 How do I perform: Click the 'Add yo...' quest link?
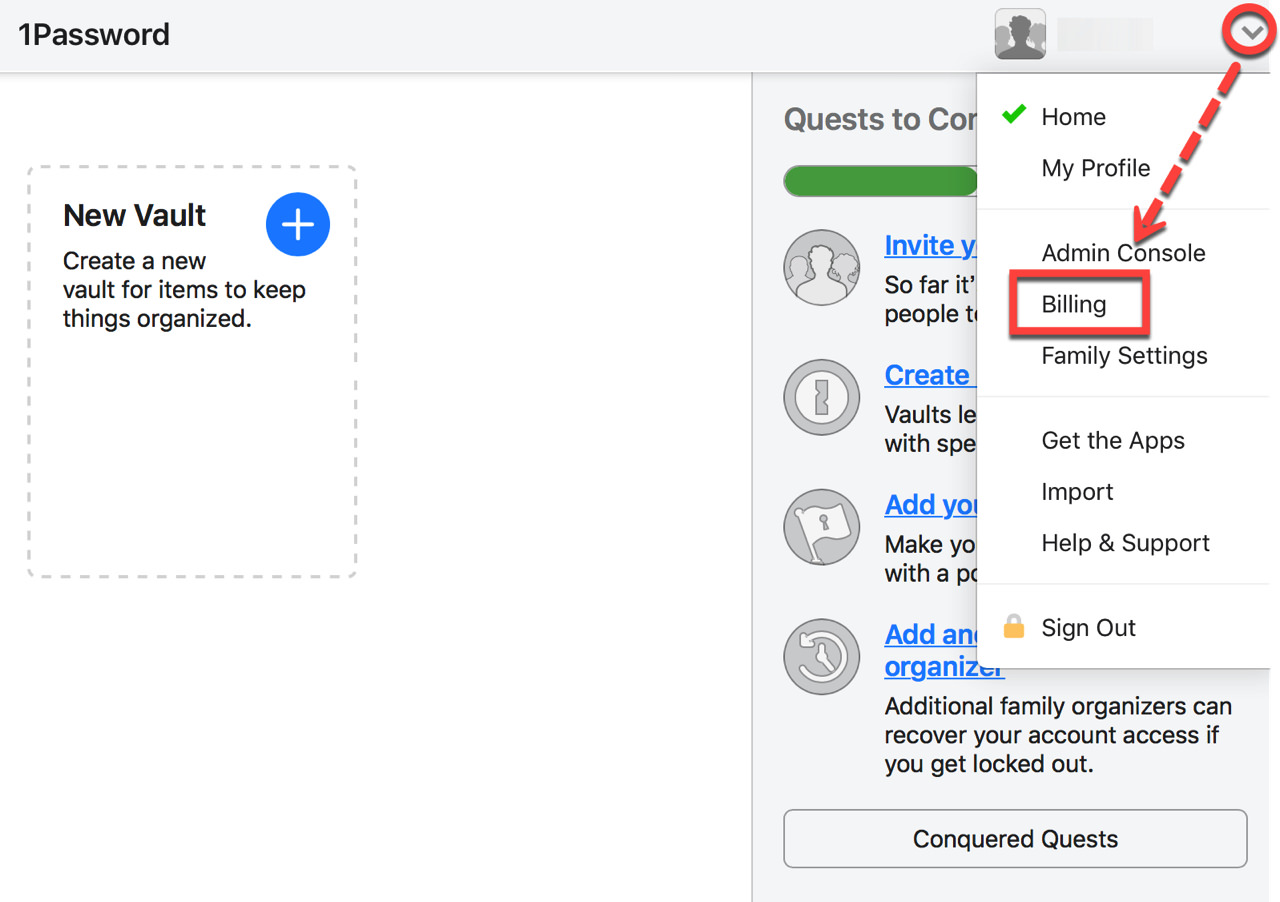click(x=930, y=505)
